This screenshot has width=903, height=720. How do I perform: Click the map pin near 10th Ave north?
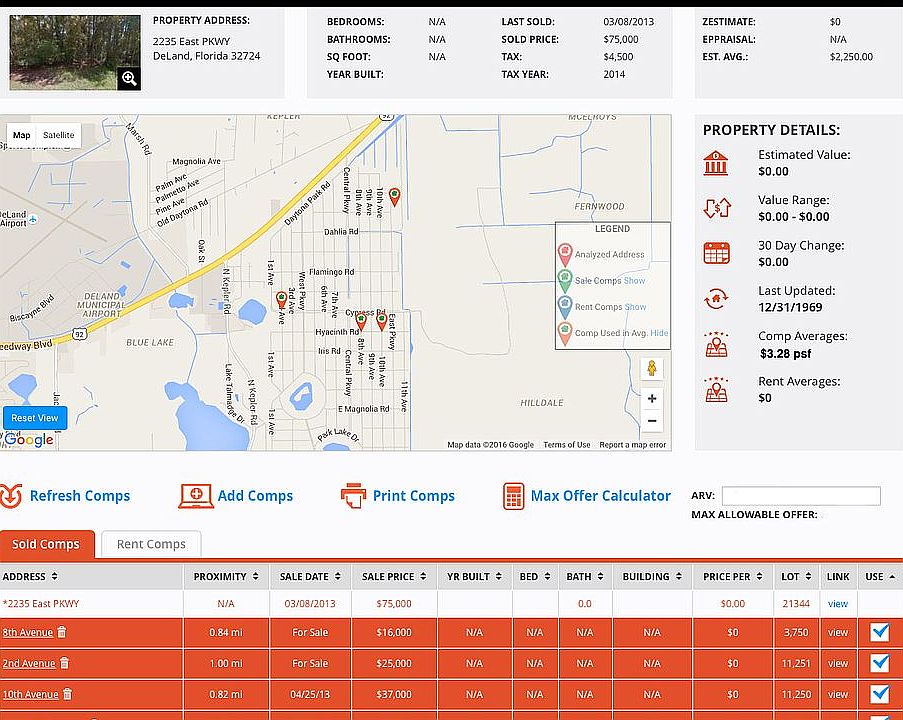394,197
